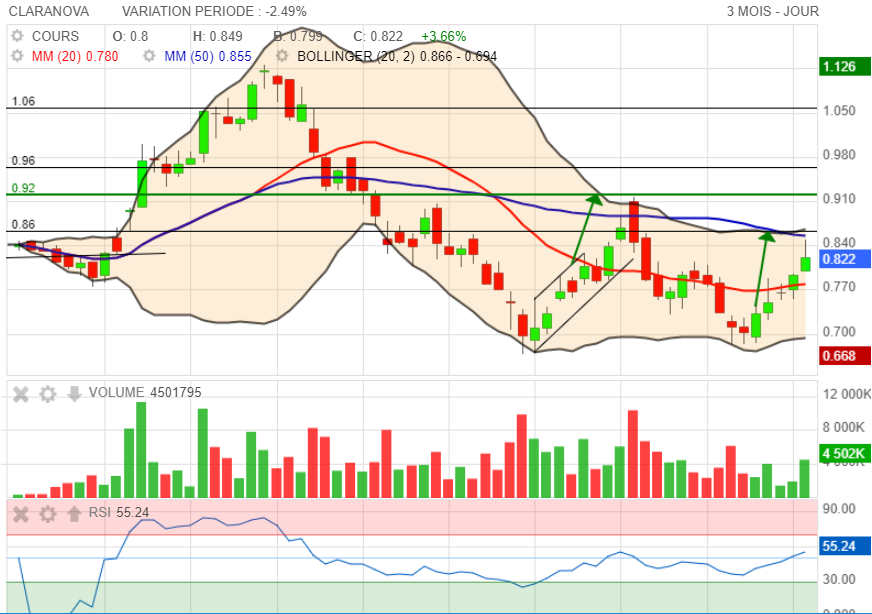The height and width of the screenshot is (614, 872).
Task: Open the RSI panel settings gear
Action: 48,514
